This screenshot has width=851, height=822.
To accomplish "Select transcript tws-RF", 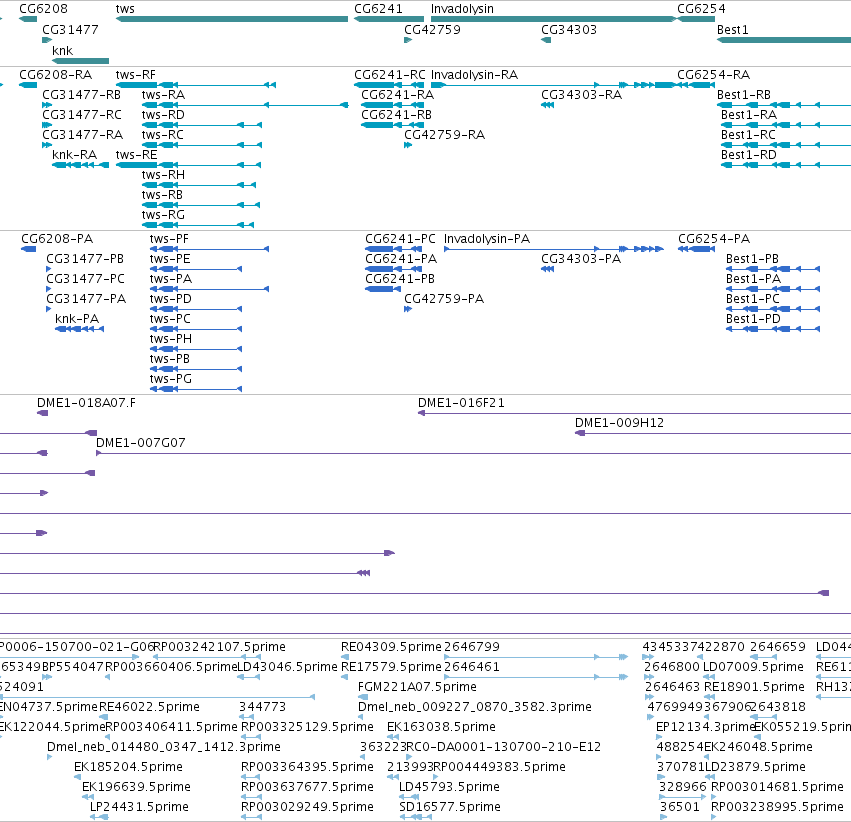I will click(x=196, y=85).
